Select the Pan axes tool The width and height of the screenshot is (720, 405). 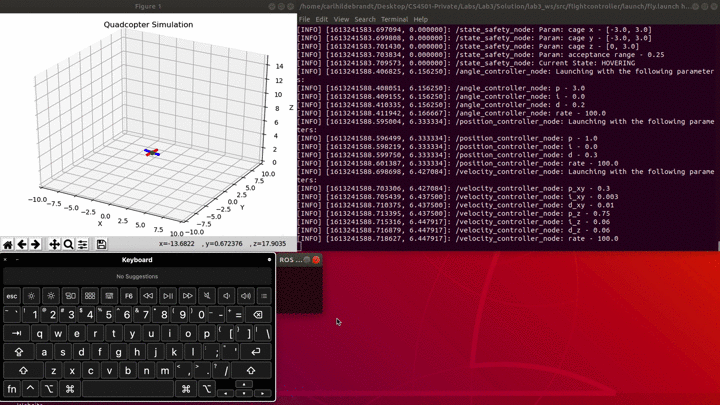tap(54, 244)
